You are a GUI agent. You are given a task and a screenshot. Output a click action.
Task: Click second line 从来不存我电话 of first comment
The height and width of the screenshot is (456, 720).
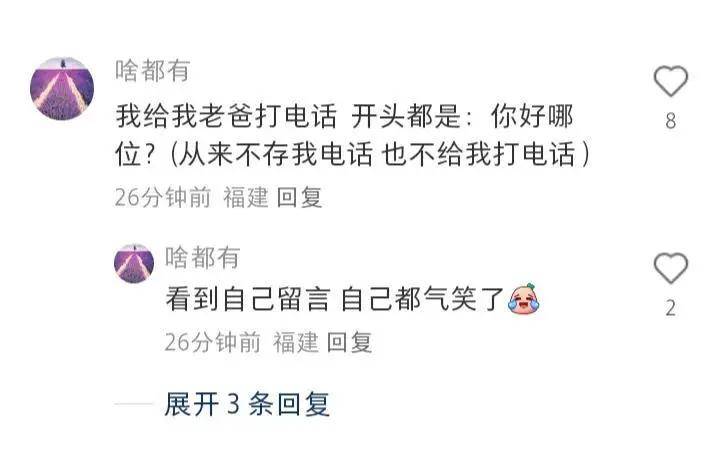[x=276, y=154]
